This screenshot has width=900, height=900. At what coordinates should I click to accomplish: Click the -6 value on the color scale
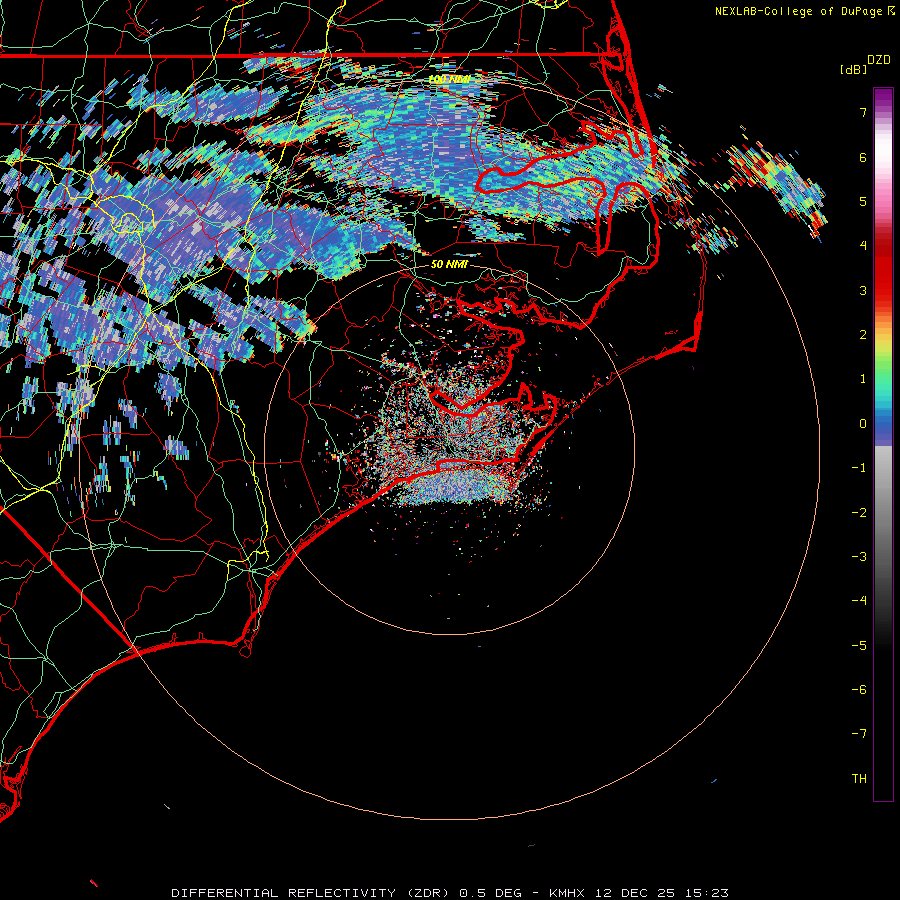(859, 690)
